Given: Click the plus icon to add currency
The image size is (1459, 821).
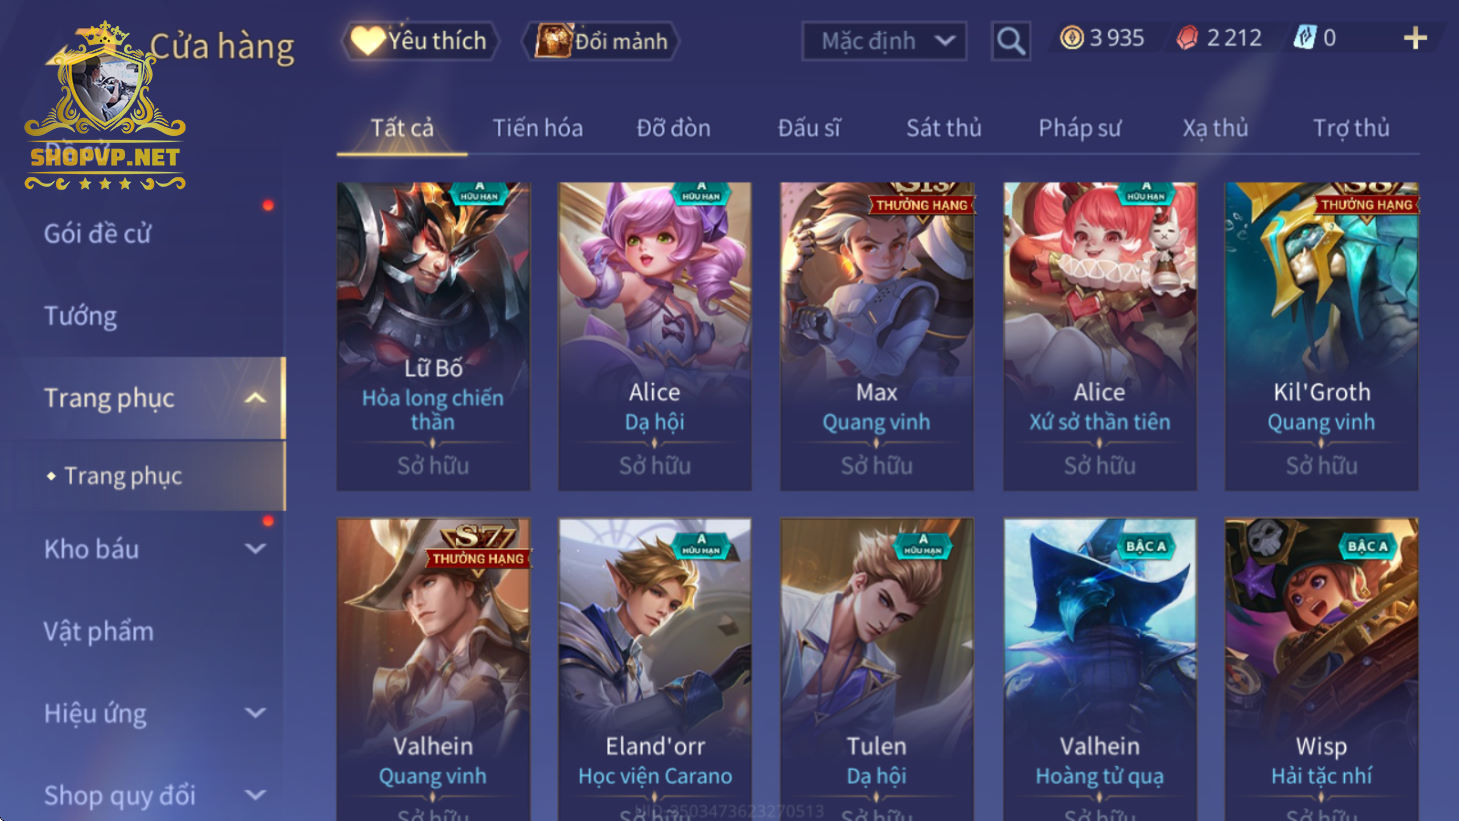Looking at the screenshot, I should [1415, 39].
